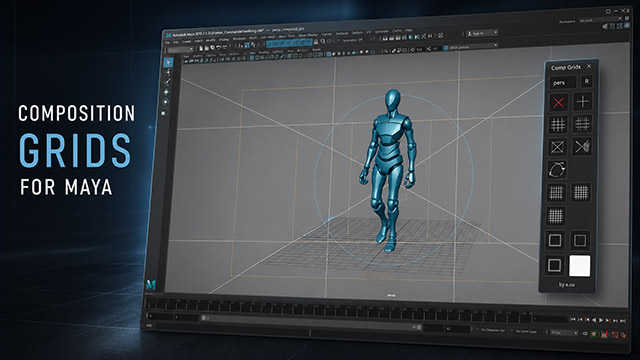Close the Comp Grids panel
This screenshot has height=360, width=640.
589,66
